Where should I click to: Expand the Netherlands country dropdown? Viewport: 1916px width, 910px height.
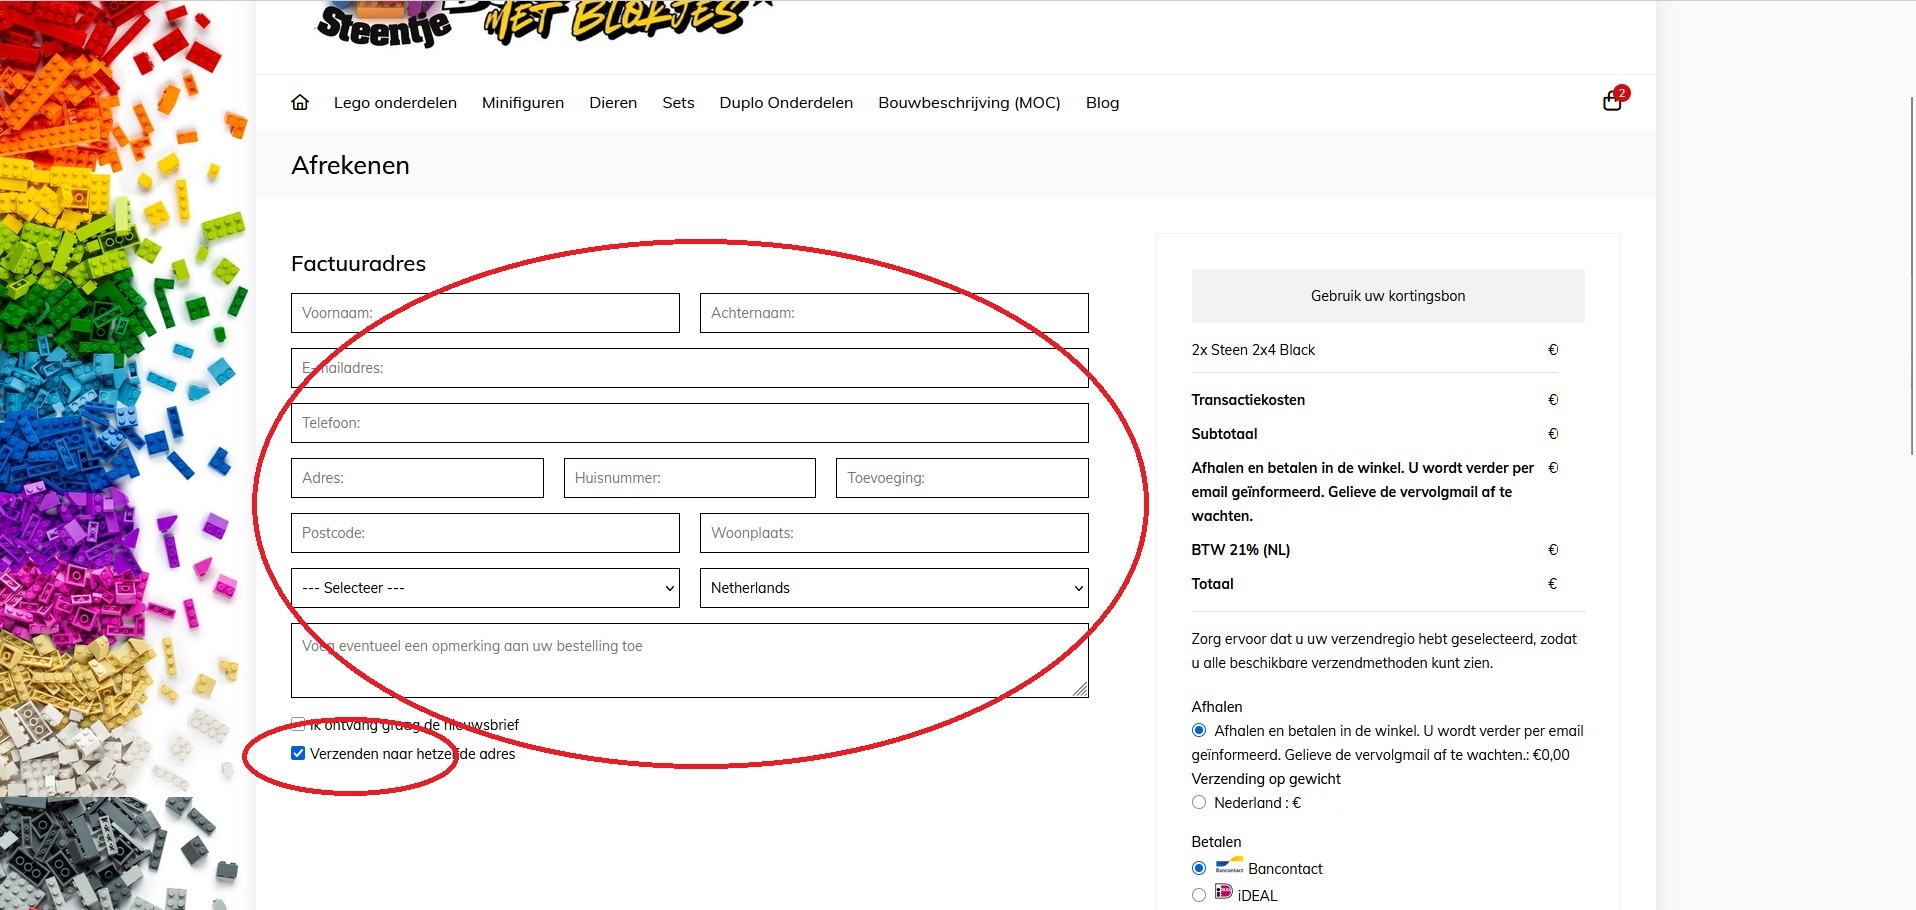pos(893,588)
